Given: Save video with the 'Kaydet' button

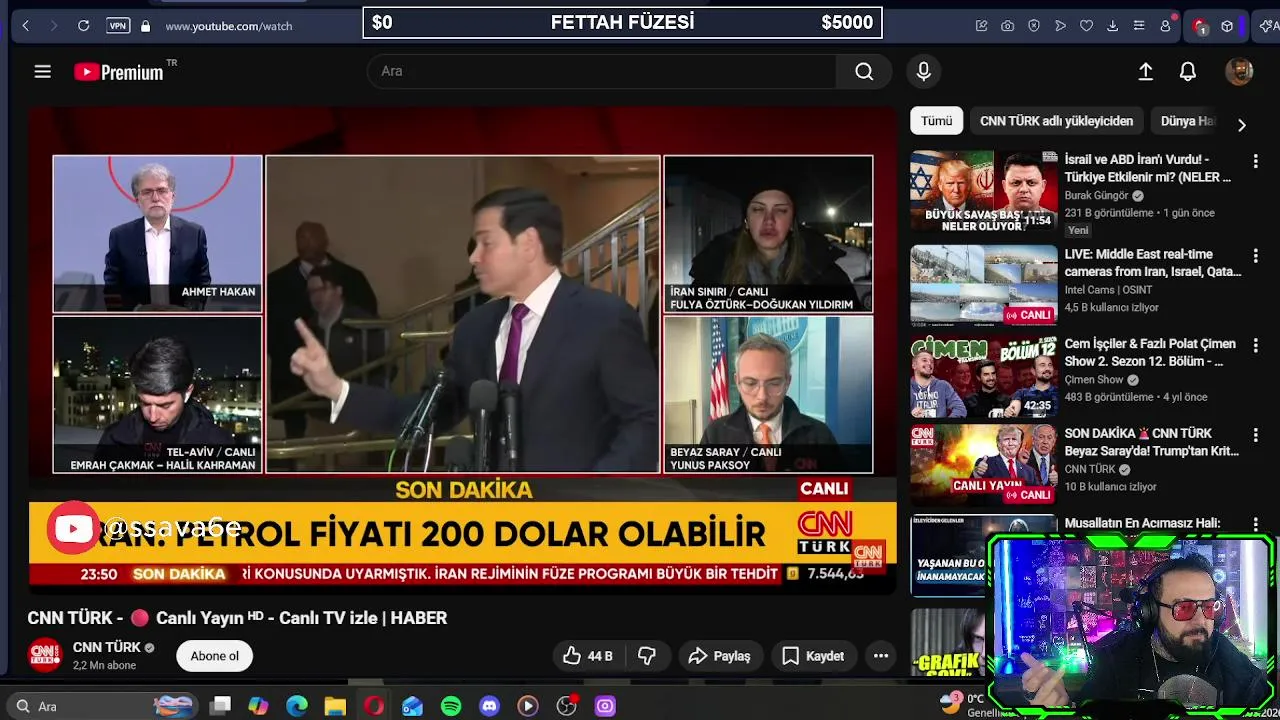Looking at the screenshot, I should (x=813, y=656).
